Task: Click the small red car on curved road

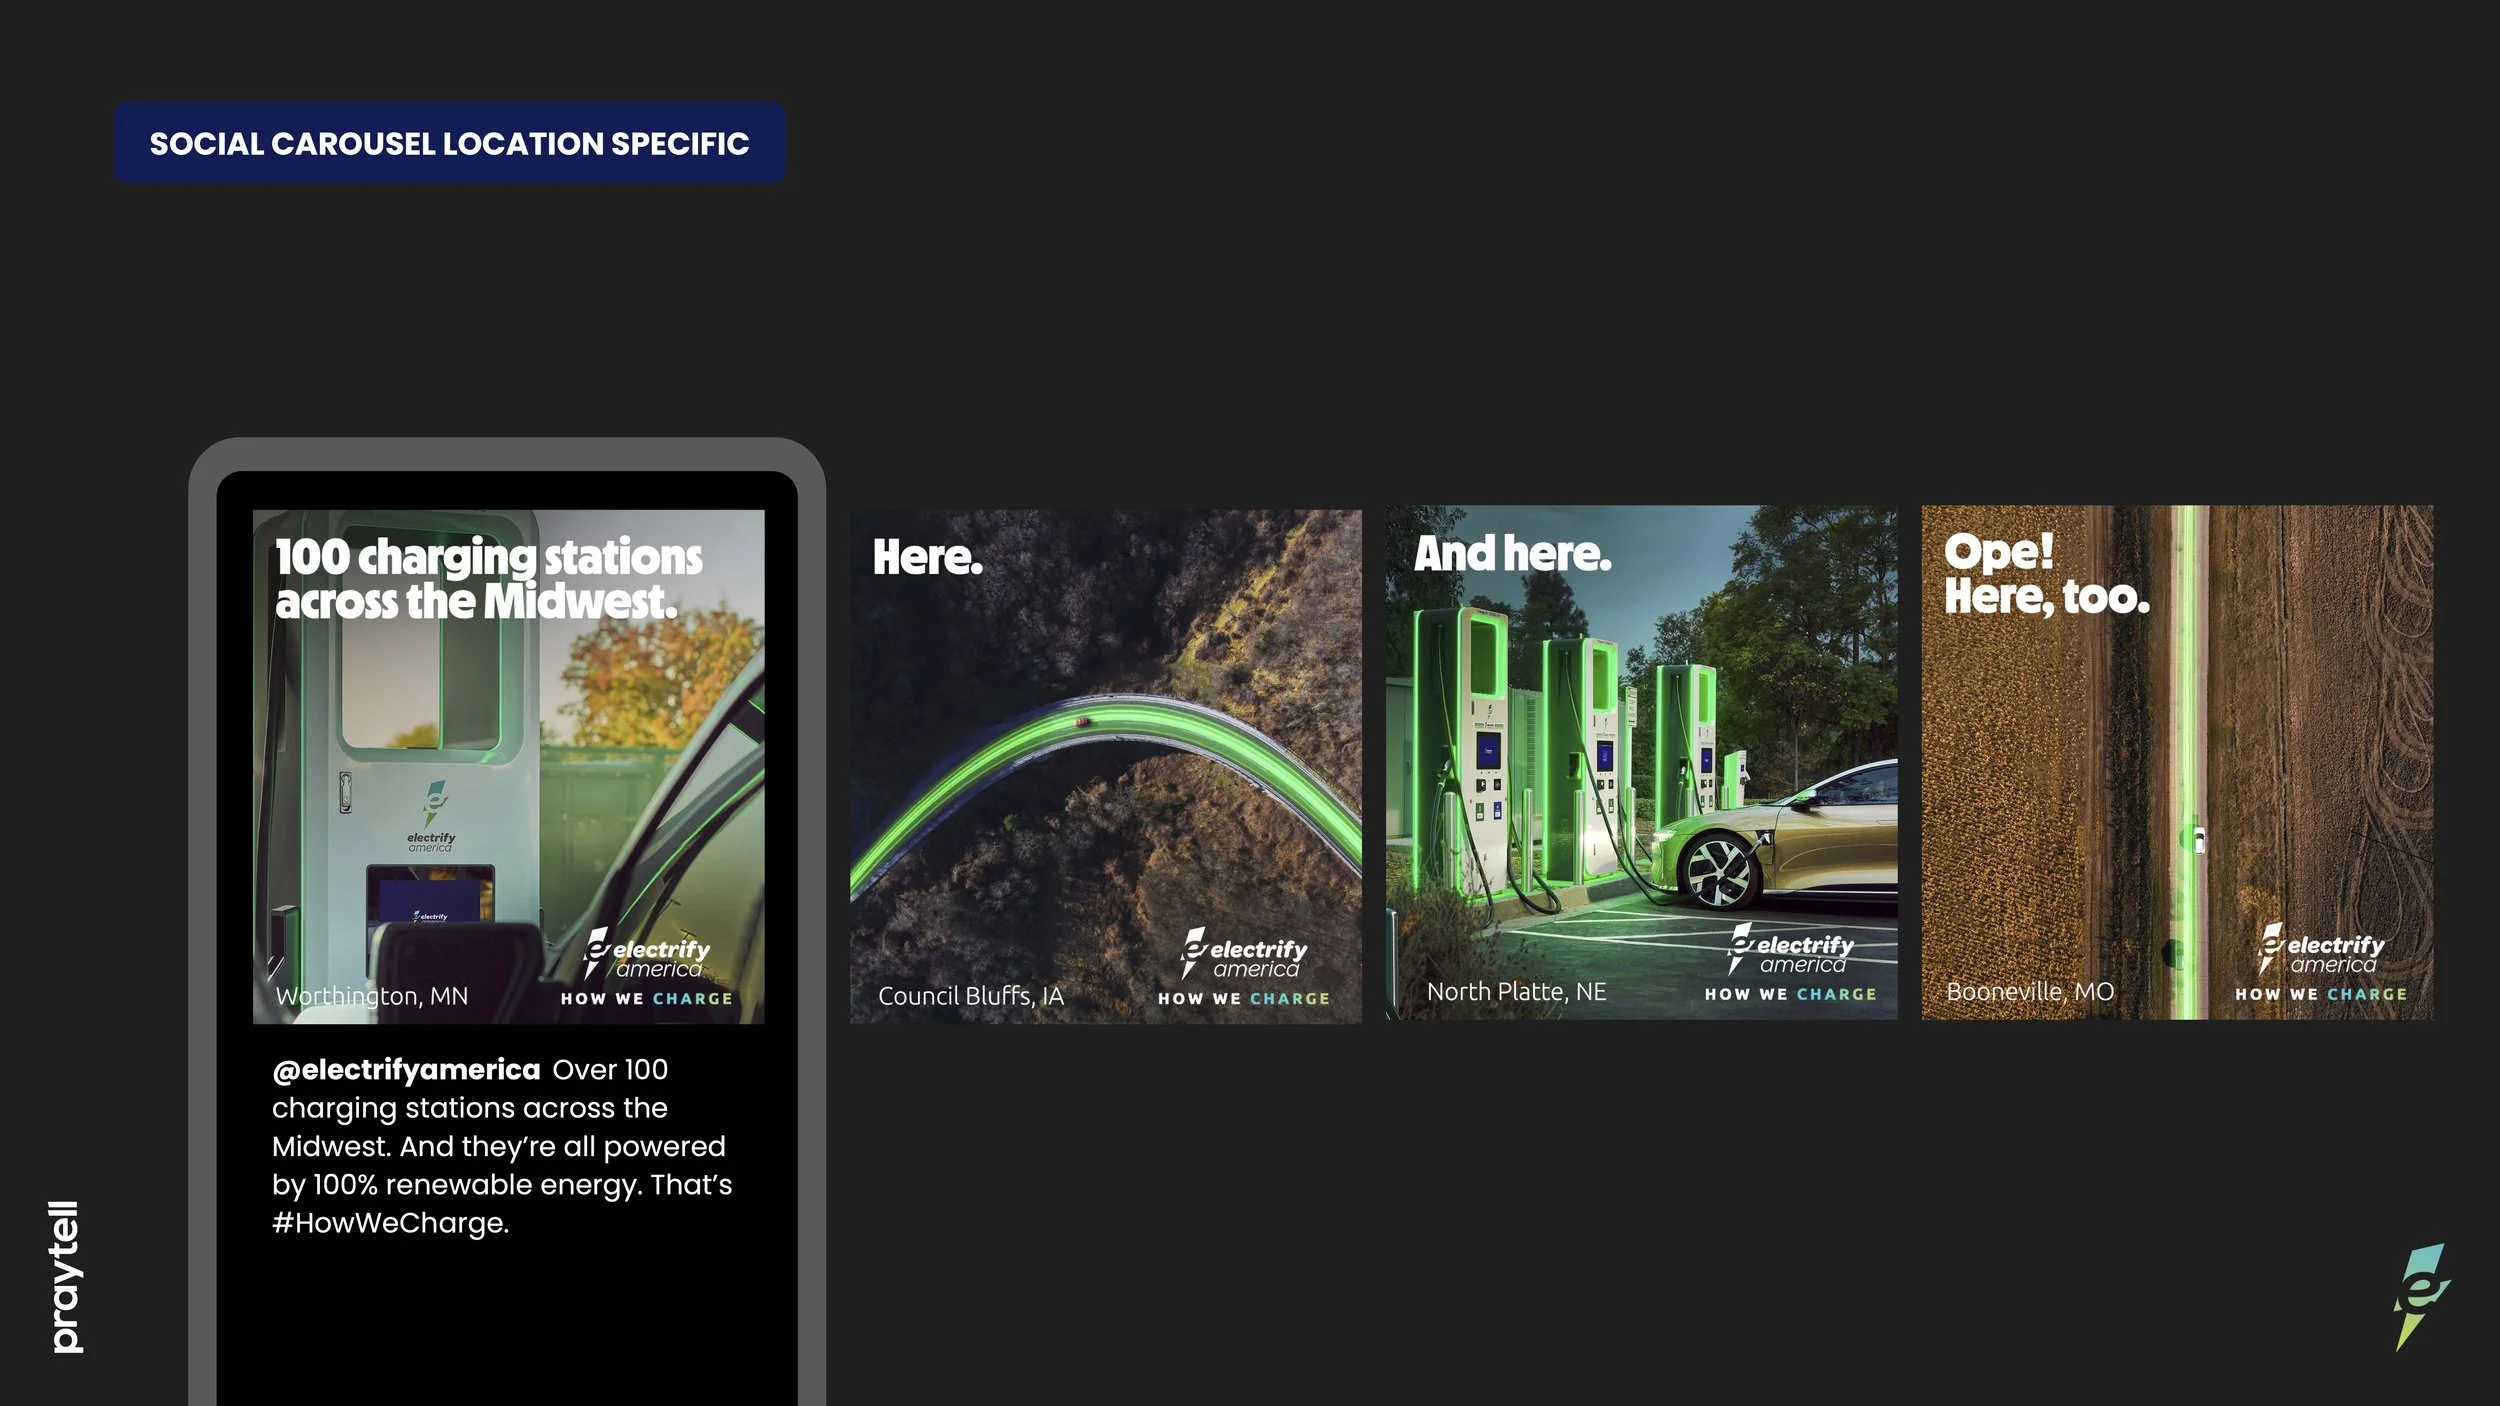Action: 1080,721
